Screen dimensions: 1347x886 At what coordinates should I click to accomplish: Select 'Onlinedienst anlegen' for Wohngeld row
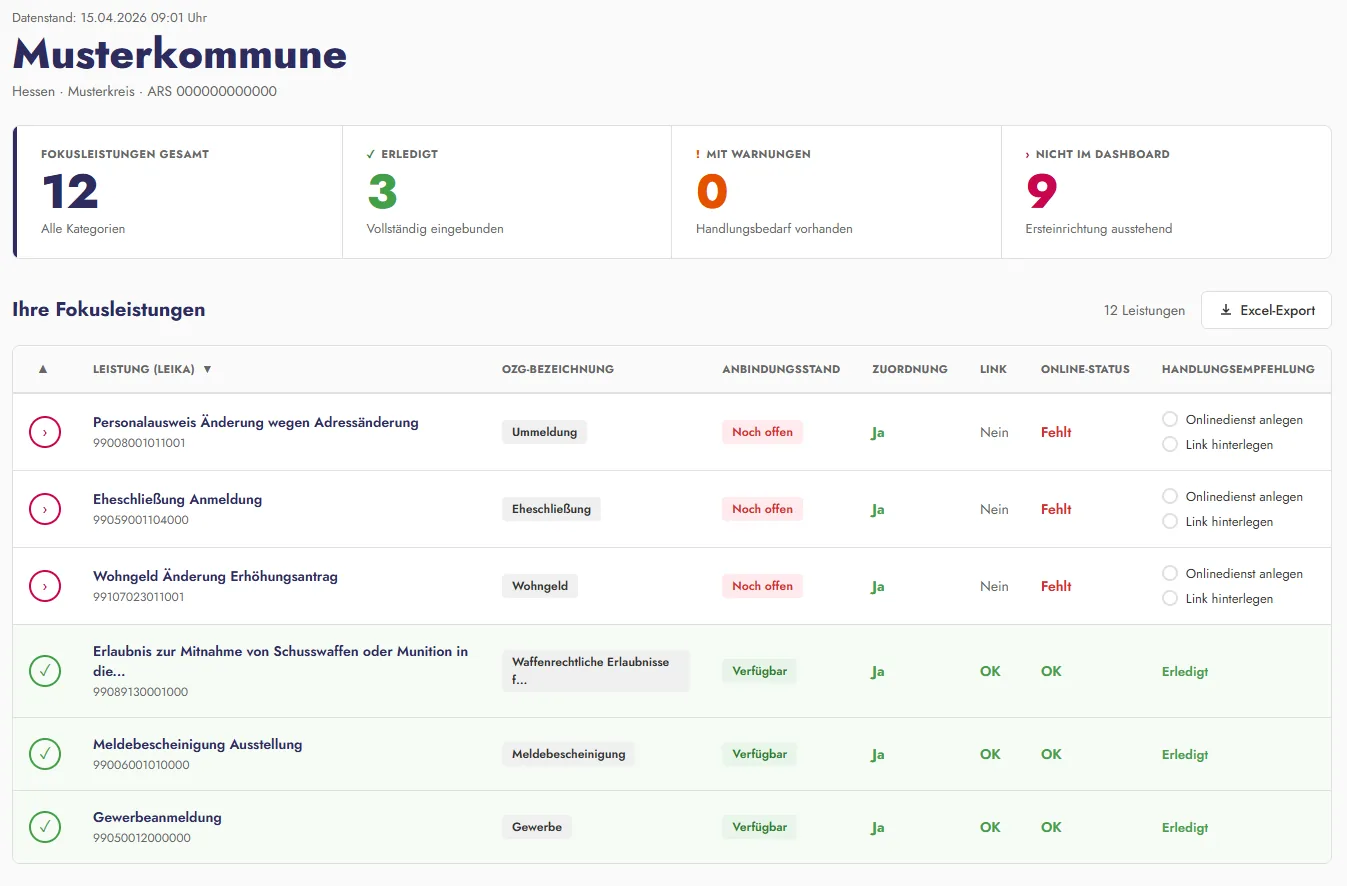pyautogui.click(x=1170, y=574)
